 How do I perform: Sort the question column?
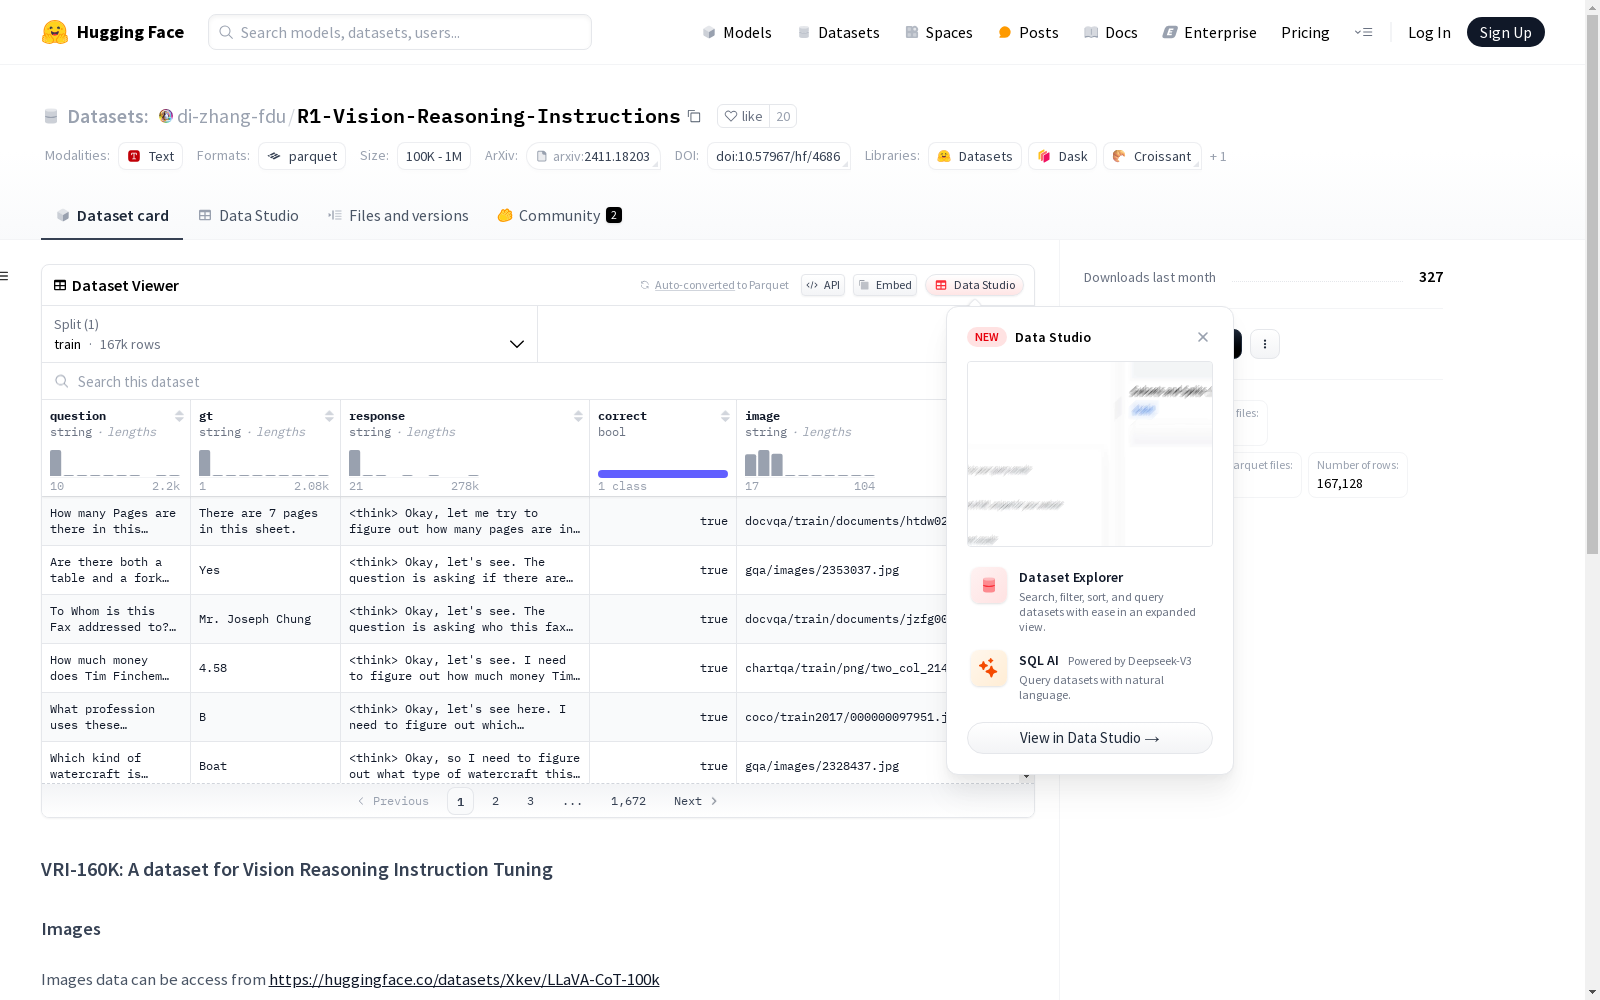[179, 416]
